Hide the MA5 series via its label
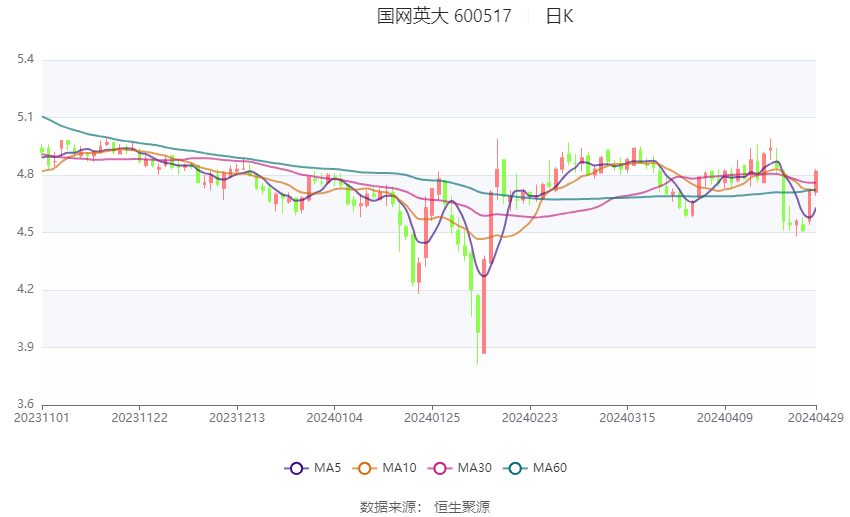Viewport: 850px width, 517px height. 327,468
